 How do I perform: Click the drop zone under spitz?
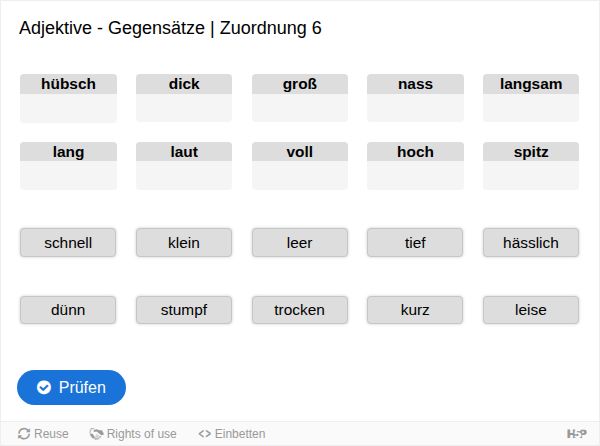[531, 175]
